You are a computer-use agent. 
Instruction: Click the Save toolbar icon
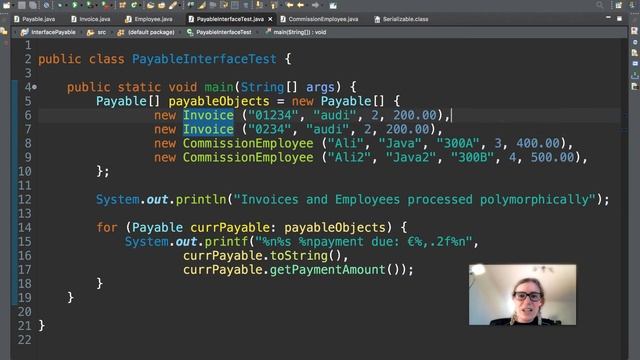coord(22,5)
